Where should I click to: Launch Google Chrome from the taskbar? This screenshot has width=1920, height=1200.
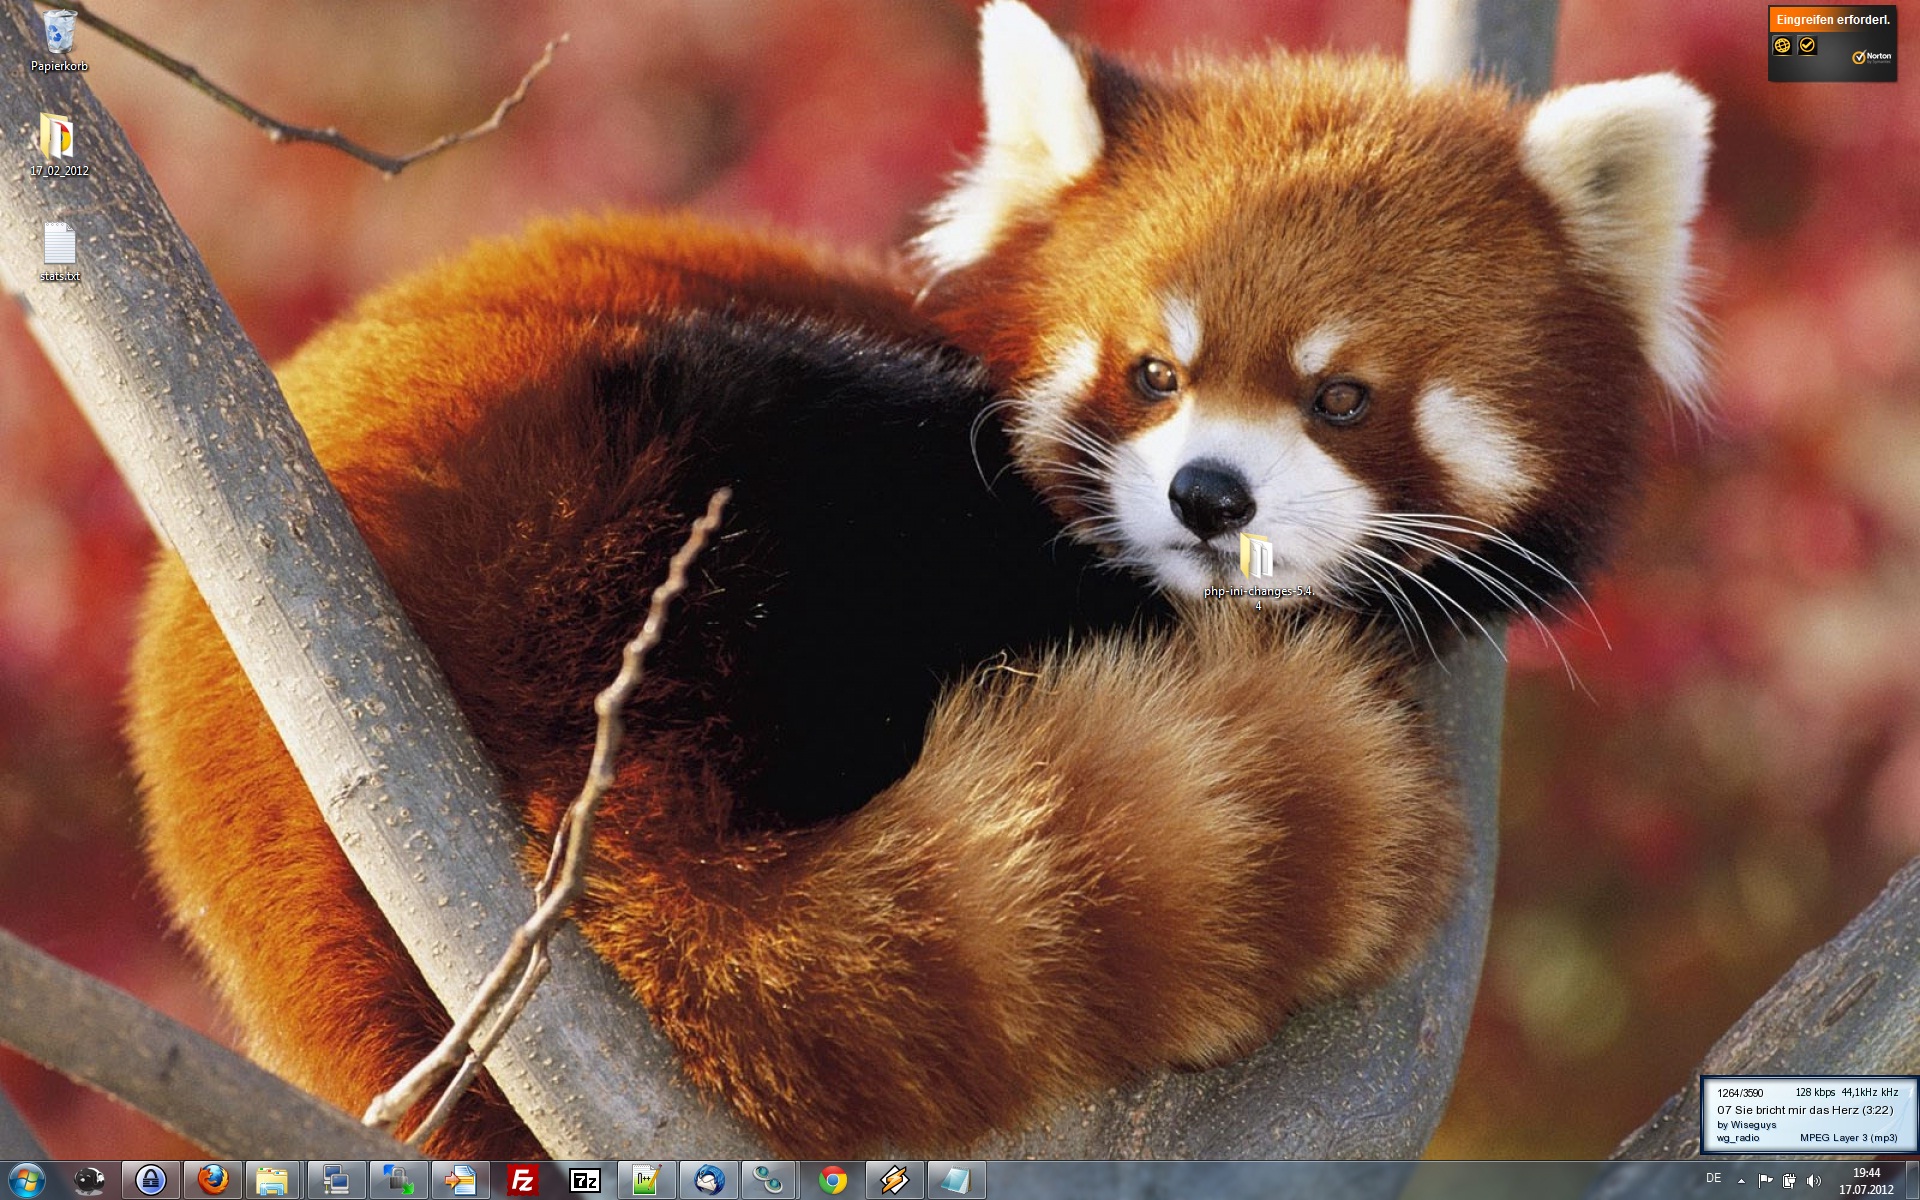tap(832, 1181)
